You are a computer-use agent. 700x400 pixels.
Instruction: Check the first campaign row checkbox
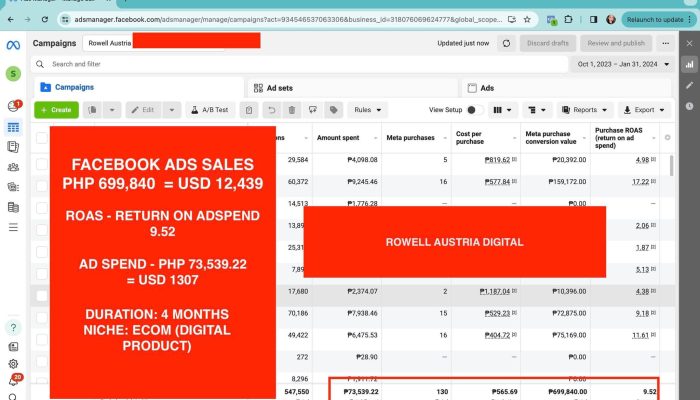[42, 160]
